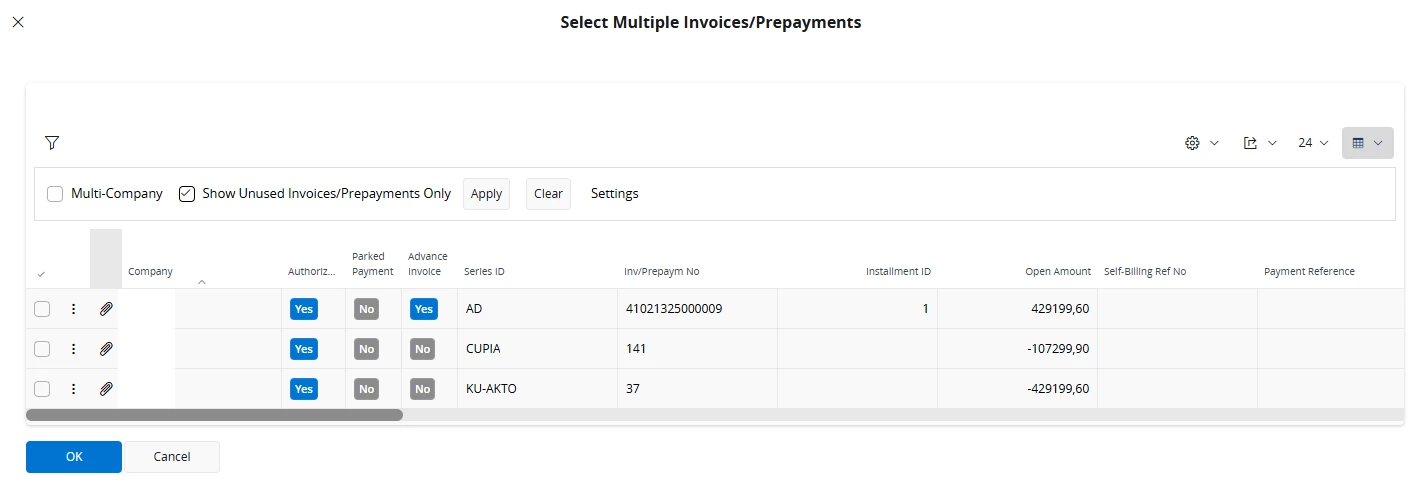Viewport: 1415px width, 495px height.
Task: Open row menu for the CUPIA invoice
Action: click(73, 349)
